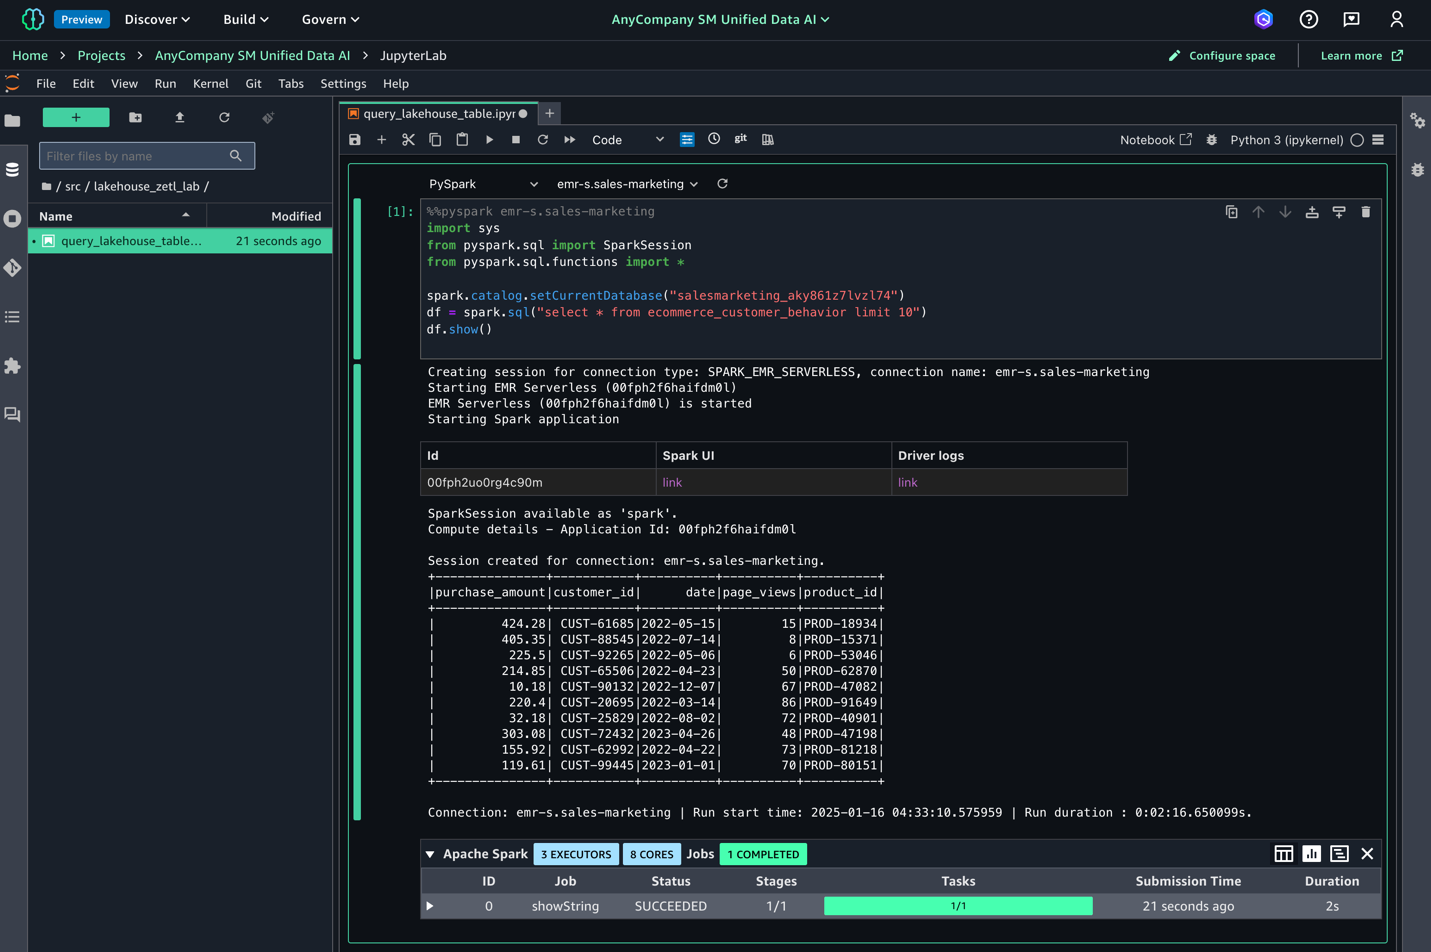Open the Extension Manager puzzle icon
Image resolution: width=1431 pixels, height=952 pixels.
click(13, 366)
